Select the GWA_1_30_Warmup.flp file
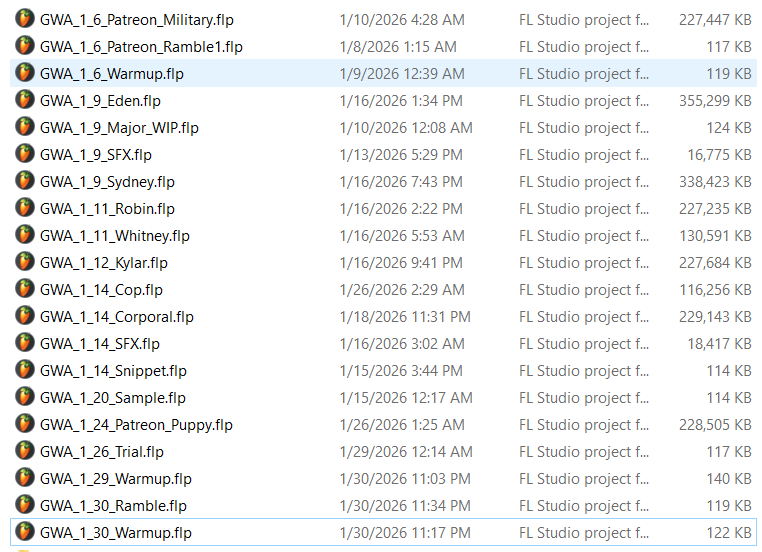This screenshot has width=762, height=552. [x=116, y=532]
